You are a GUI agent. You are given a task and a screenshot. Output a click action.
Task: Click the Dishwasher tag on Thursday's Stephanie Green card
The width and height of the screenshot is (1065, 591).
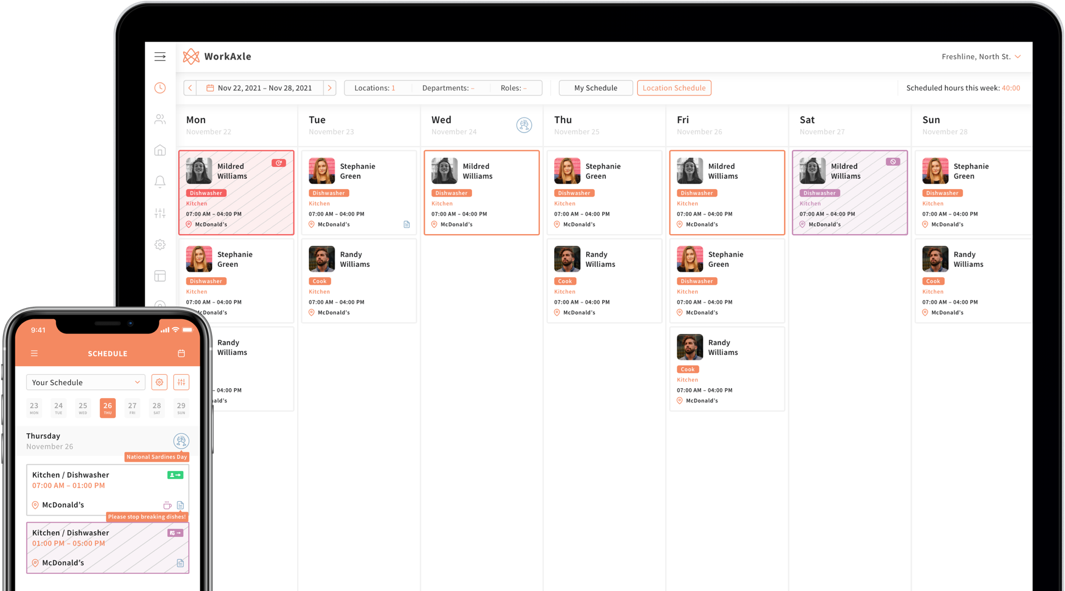coord(575,193)
